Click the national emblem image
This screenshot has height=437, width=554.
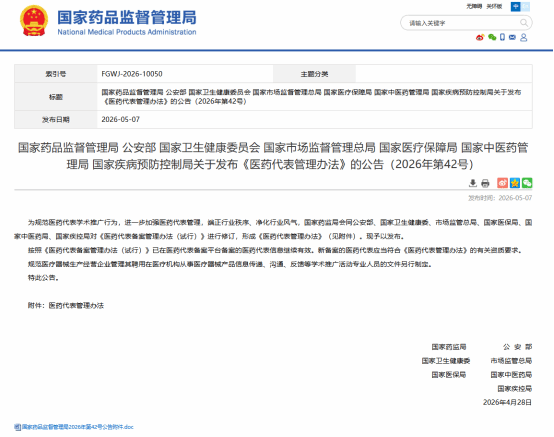pyautogui.click(x=34, y=20)
